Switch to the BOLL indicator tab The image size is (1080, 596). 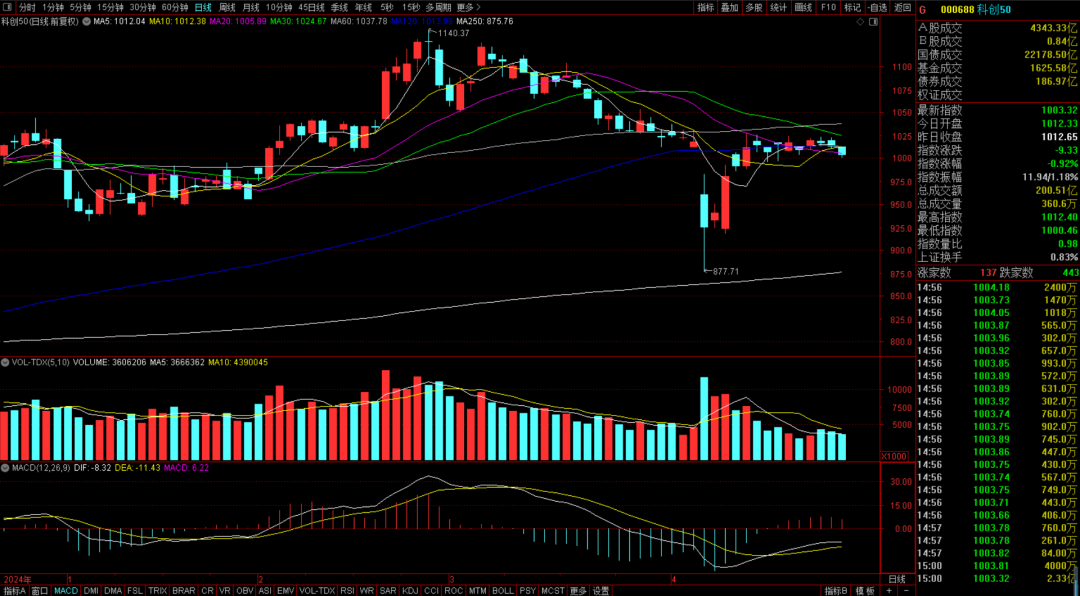tap(502, 590)
